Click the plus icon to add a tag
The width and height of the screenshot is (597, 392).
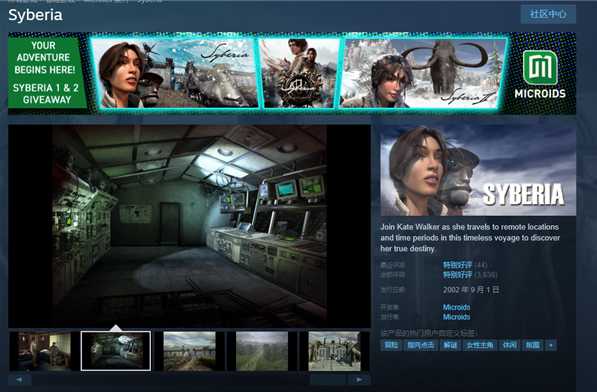(x=551, y=345)
